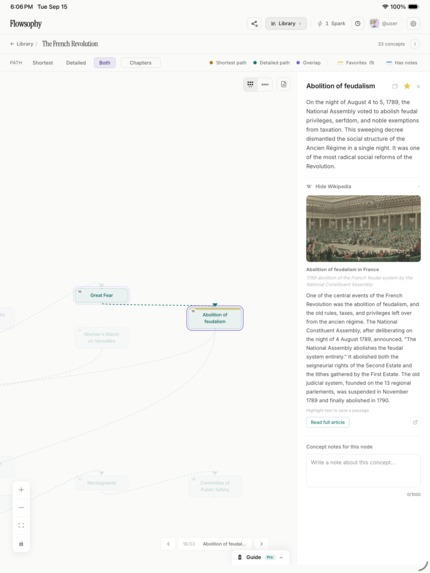Expand the Guide Pro panel chevron

point(281,557)
